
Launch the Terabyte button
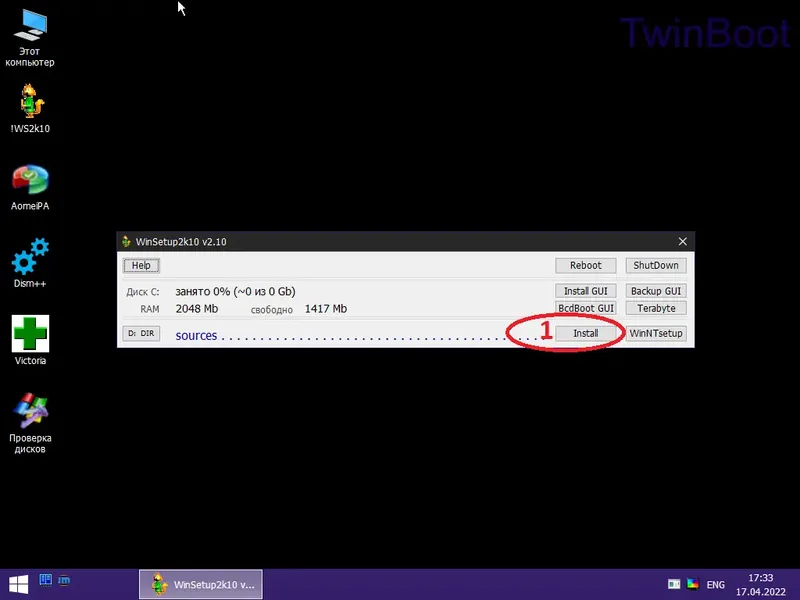click(656, 308)
